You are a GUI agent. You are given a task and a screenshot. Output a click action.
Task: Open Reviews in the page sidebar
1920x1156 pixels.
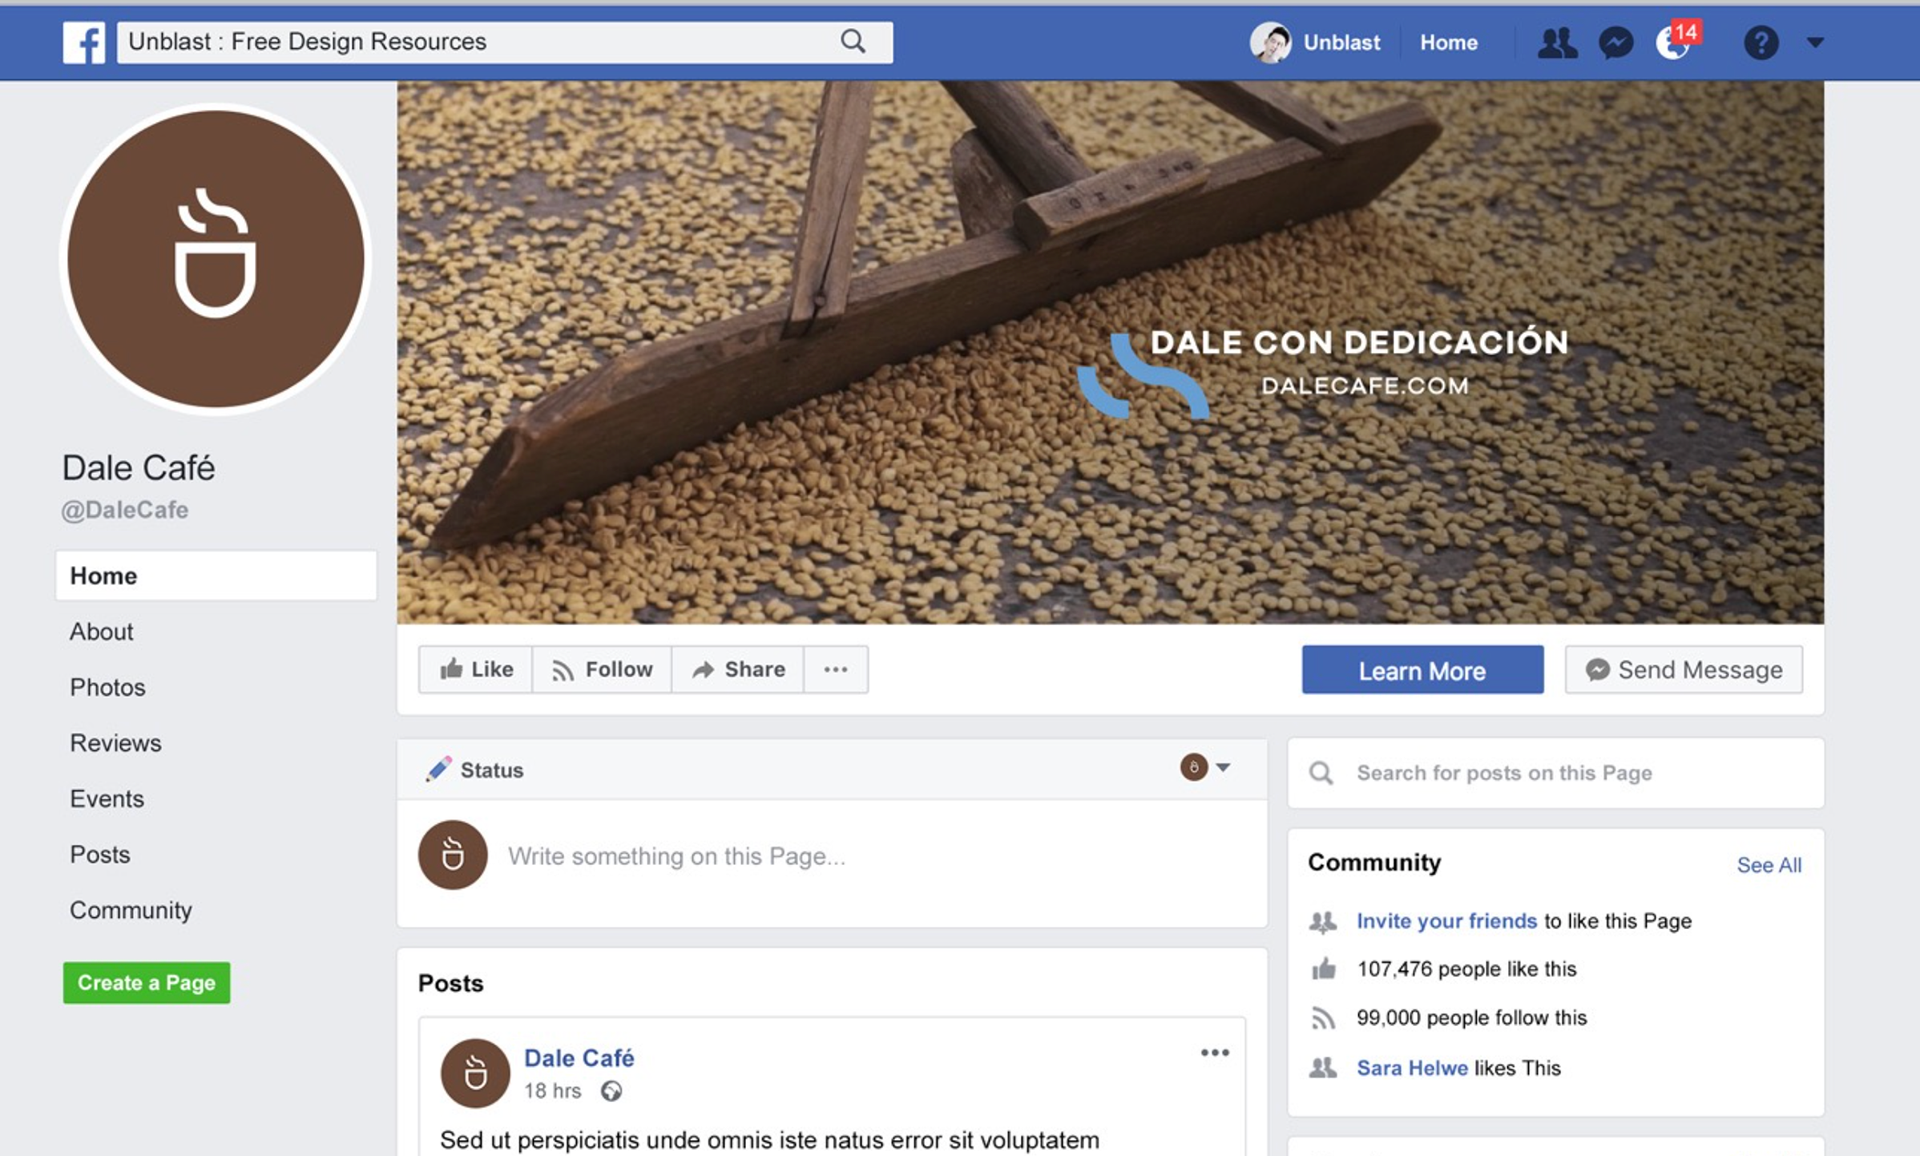pos(115,743)
